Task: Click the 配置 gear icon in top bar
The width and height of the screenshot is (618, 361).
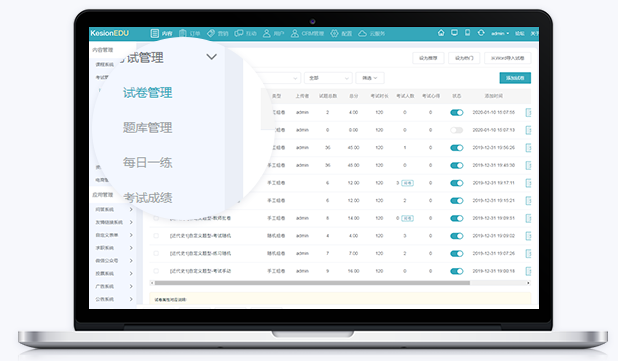Action: [334, 33]
